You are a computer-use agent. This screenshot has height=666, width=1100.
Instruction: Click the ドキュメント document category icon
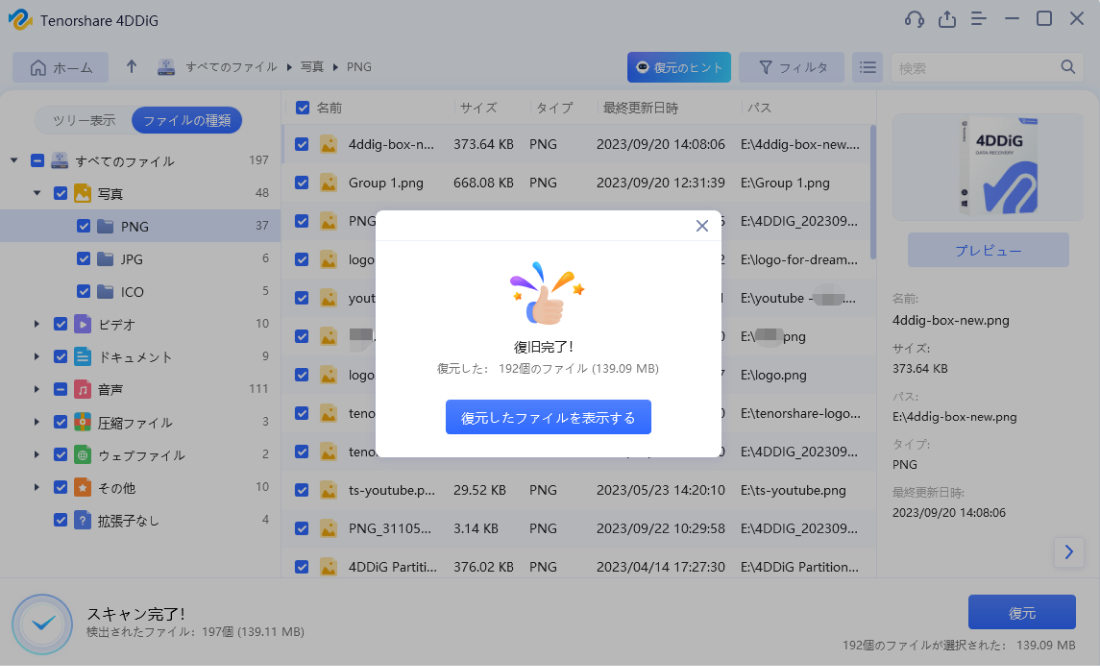click(83, 357)
